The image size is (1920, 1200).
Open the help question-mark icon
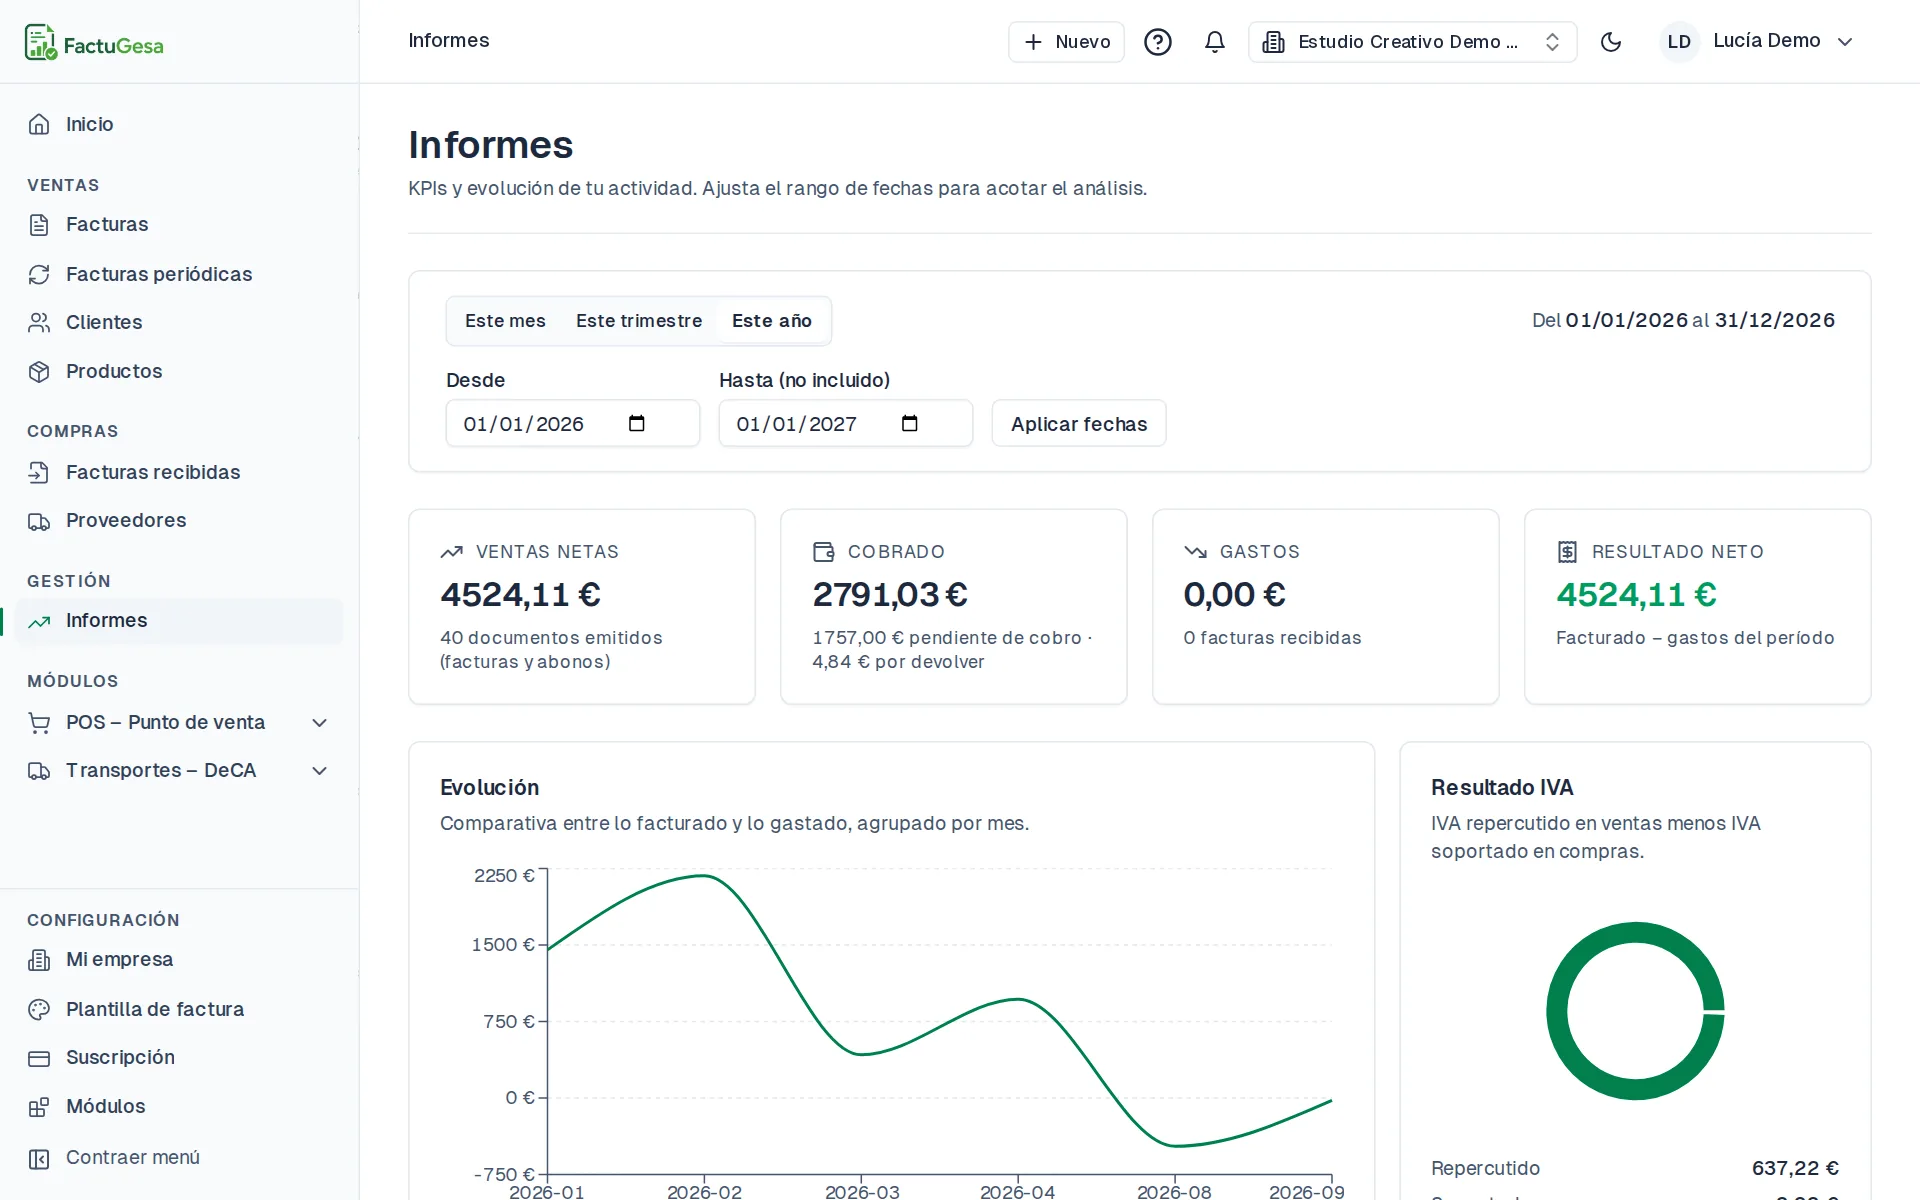[1158, 42]
